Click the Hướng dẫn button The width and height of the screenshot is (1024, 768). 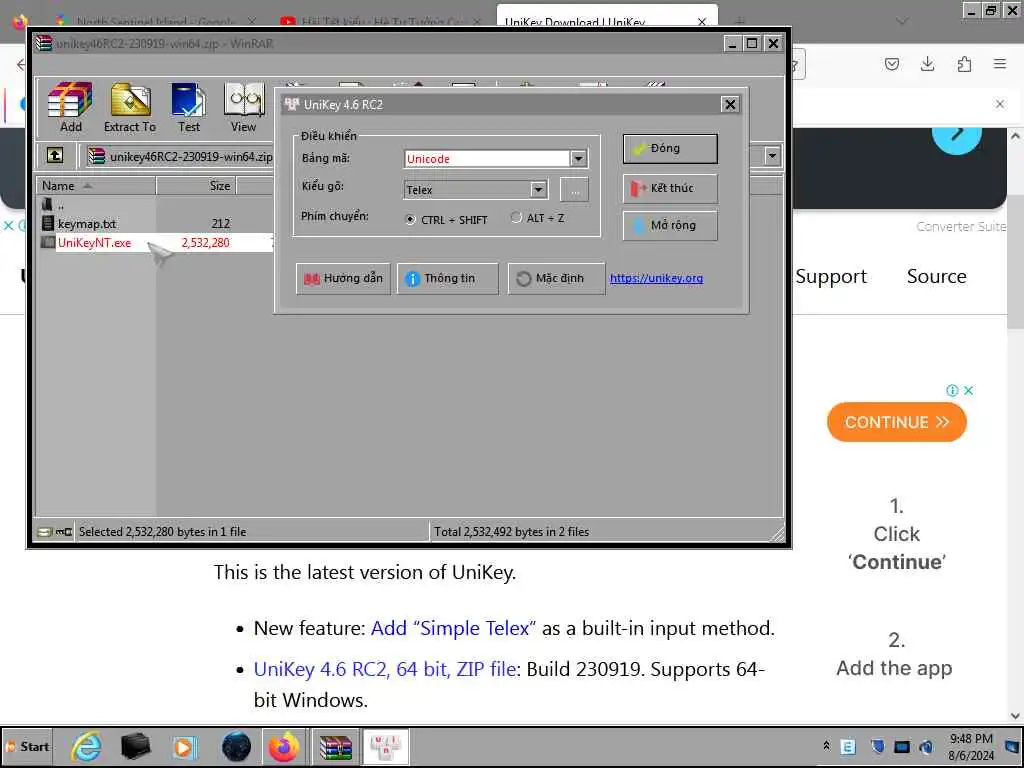tap(343, 279)
